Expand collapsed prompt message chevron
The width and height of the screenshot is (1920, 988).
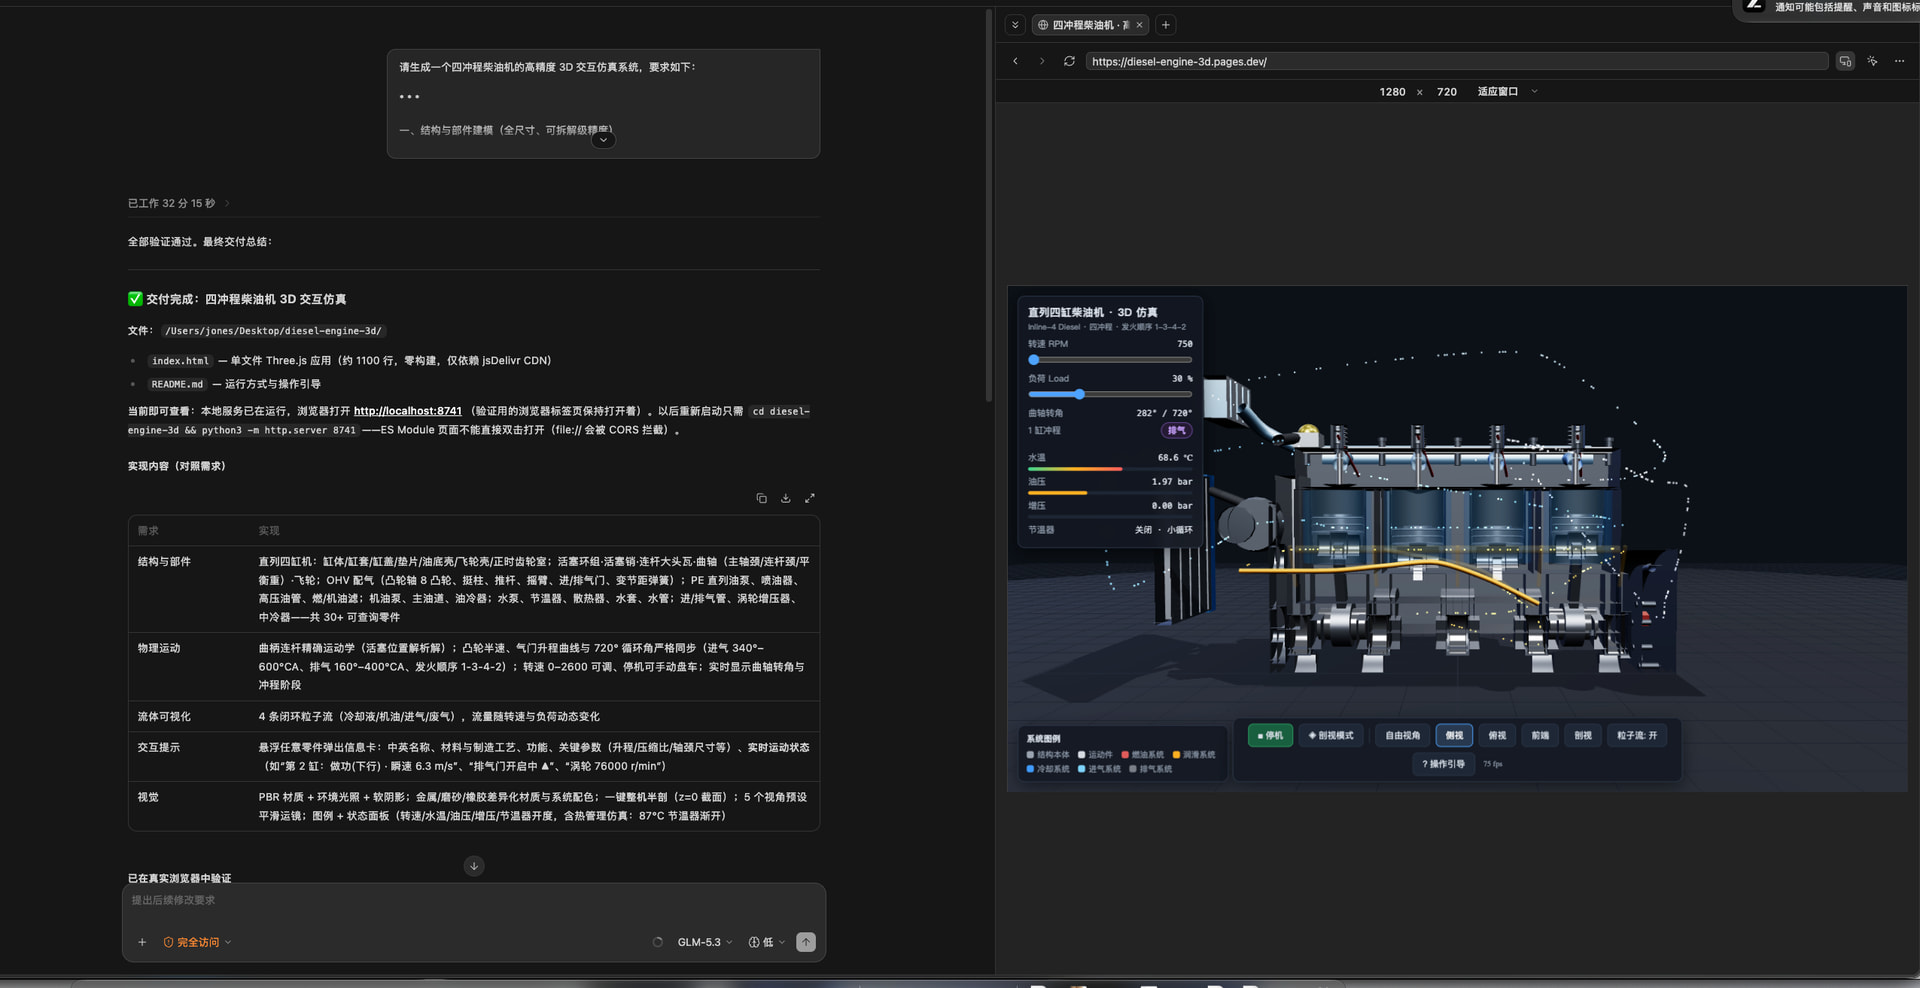tap(603, 140)
